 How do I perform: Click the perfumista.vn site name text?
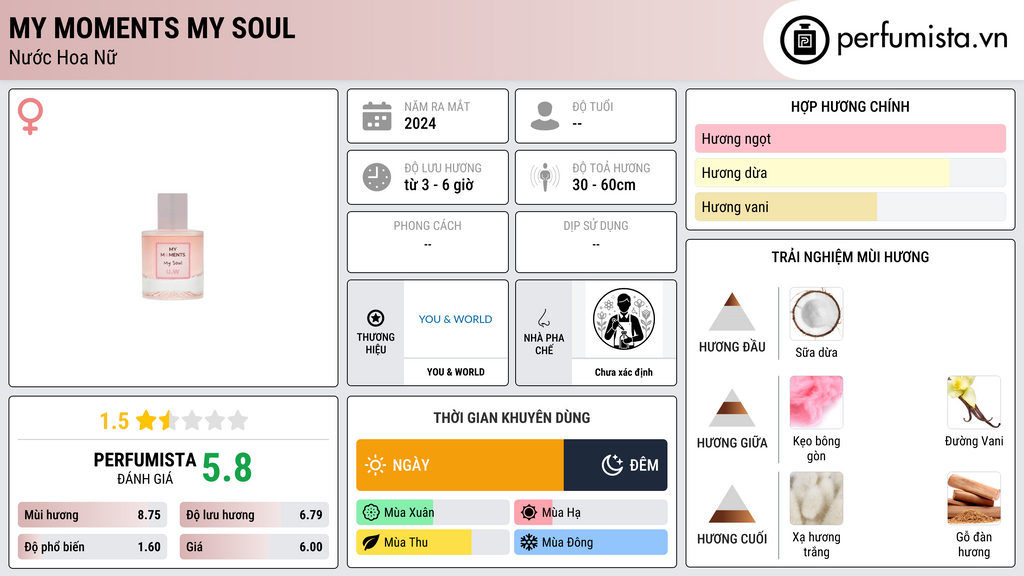click(x=922, y=38)
